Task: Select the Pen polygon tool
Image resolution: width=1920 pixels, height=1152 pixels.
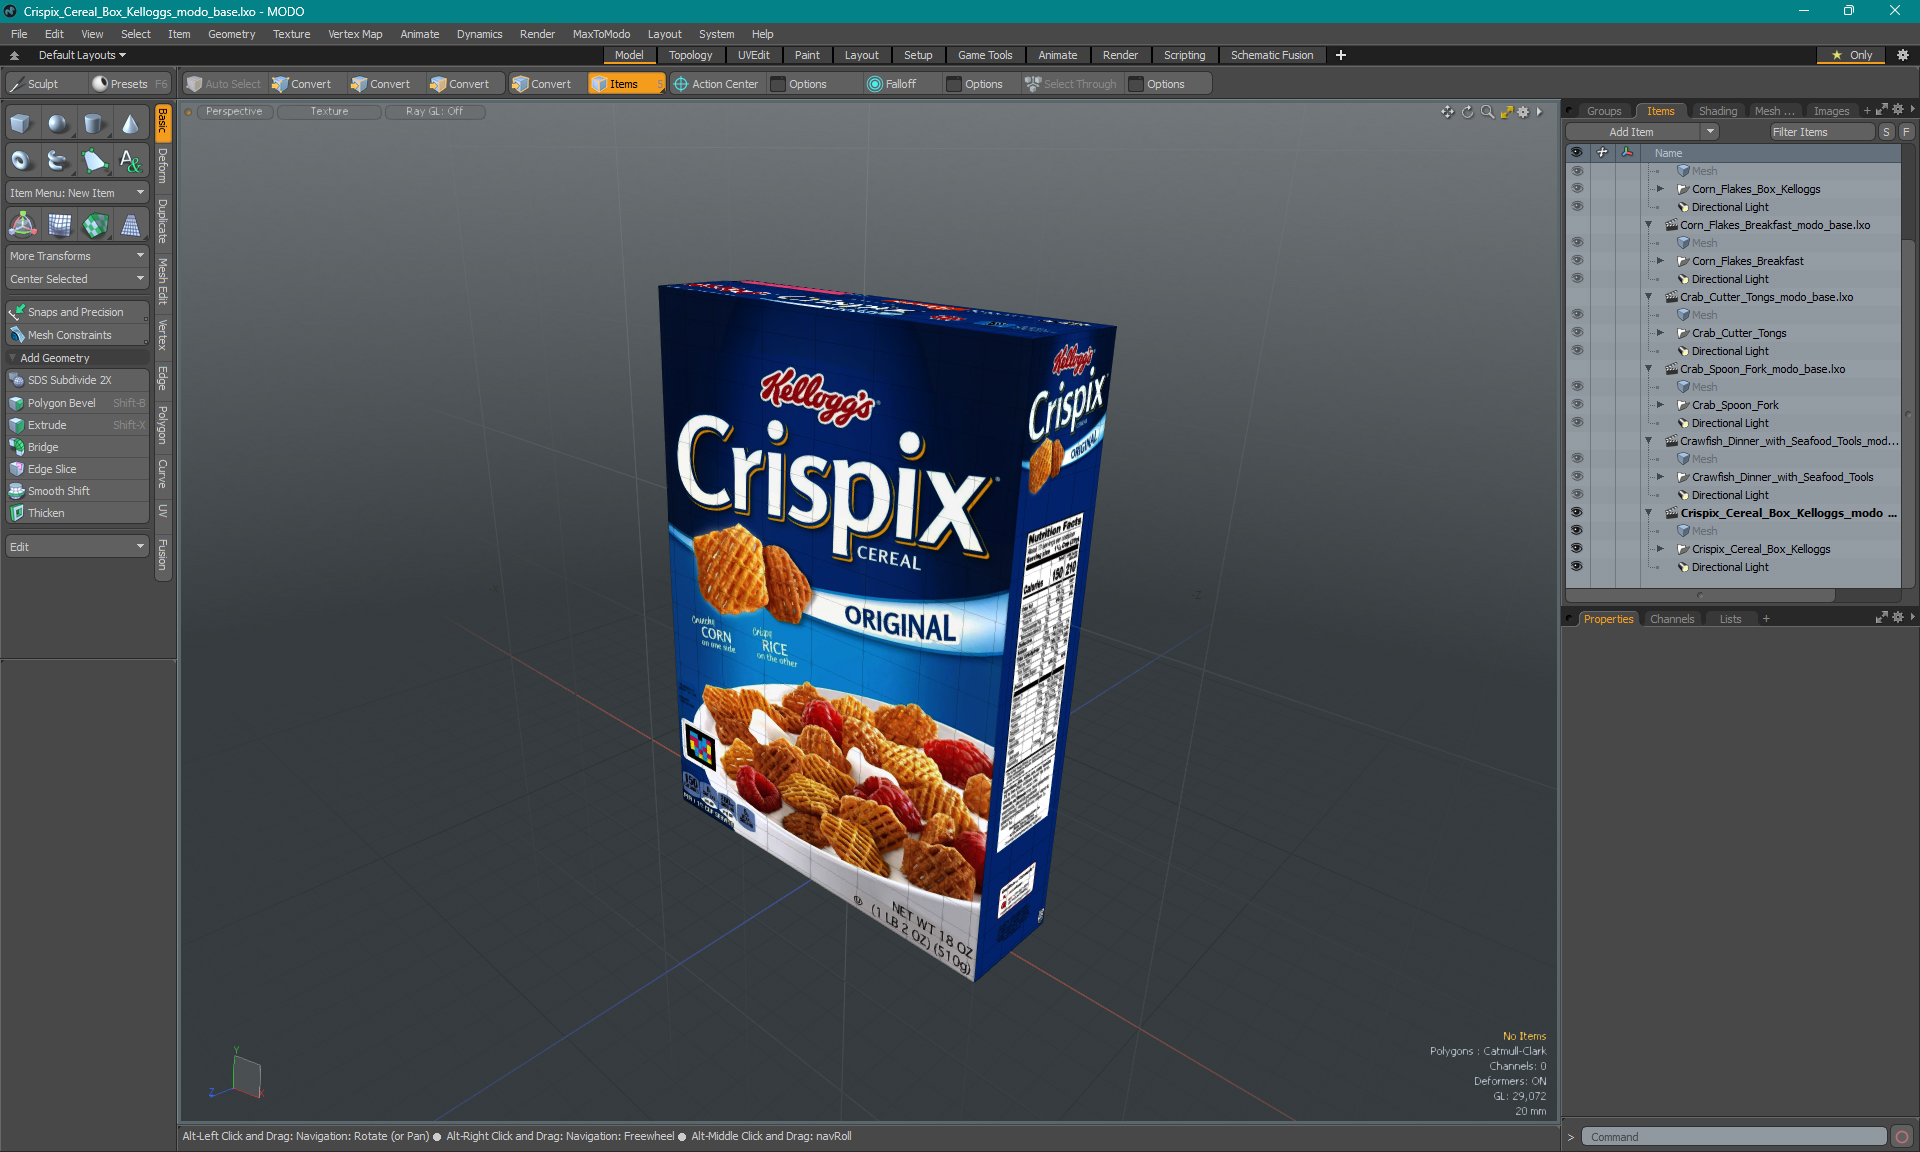Action: (95, 160)
